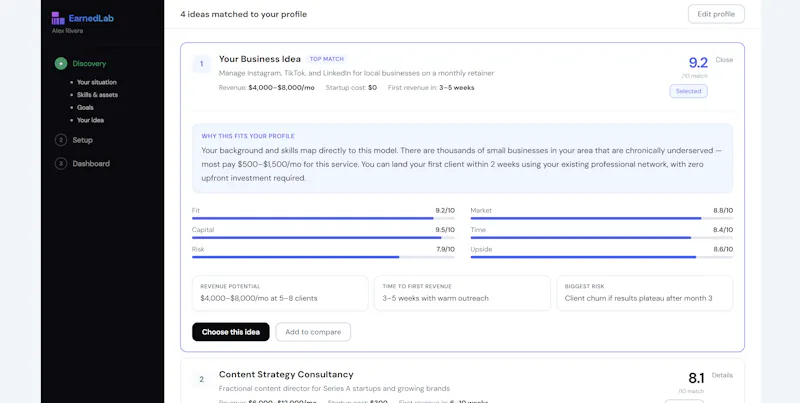
Task: Click the Risk score progress bar
Action: pyautogui.click(x=323, y=257)
